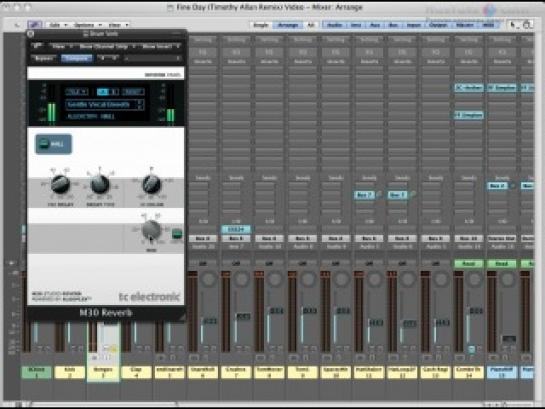Toggle Bypass in the plug-in header
This screenshot has width=545, height=409.
tap(44, 58)
